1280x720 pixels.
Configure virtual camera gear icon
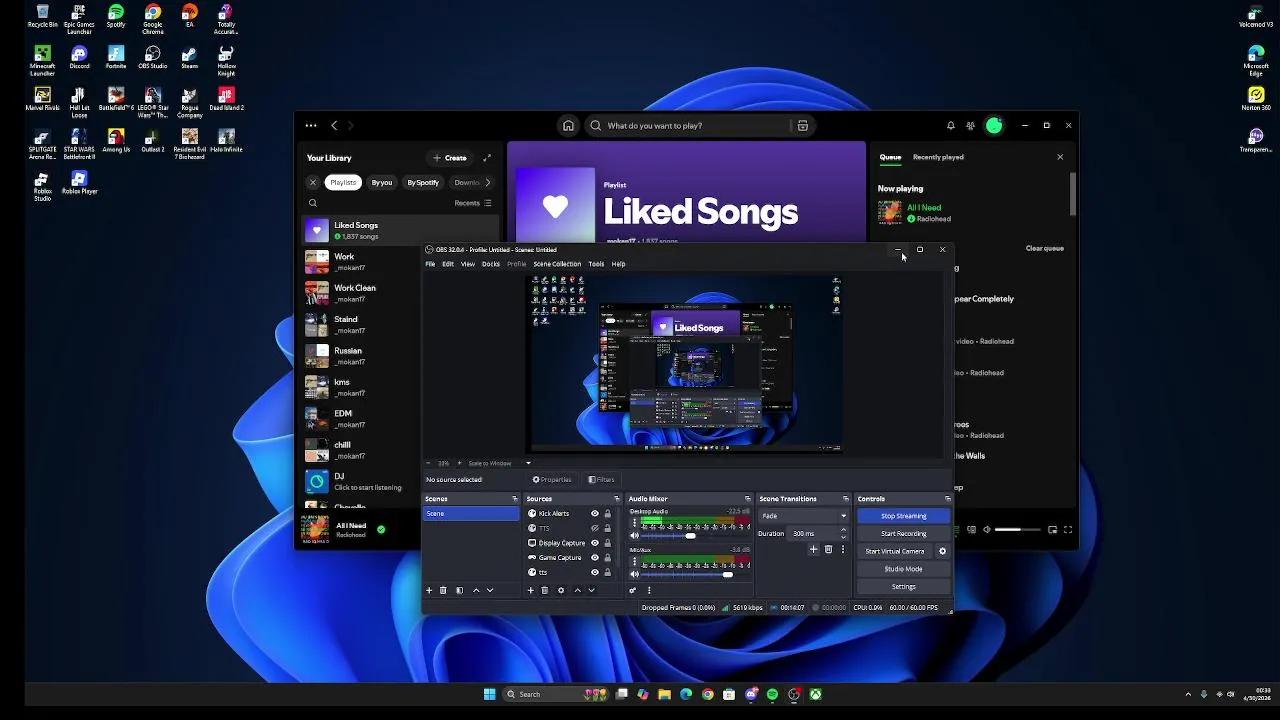click(x=942, y=551)
